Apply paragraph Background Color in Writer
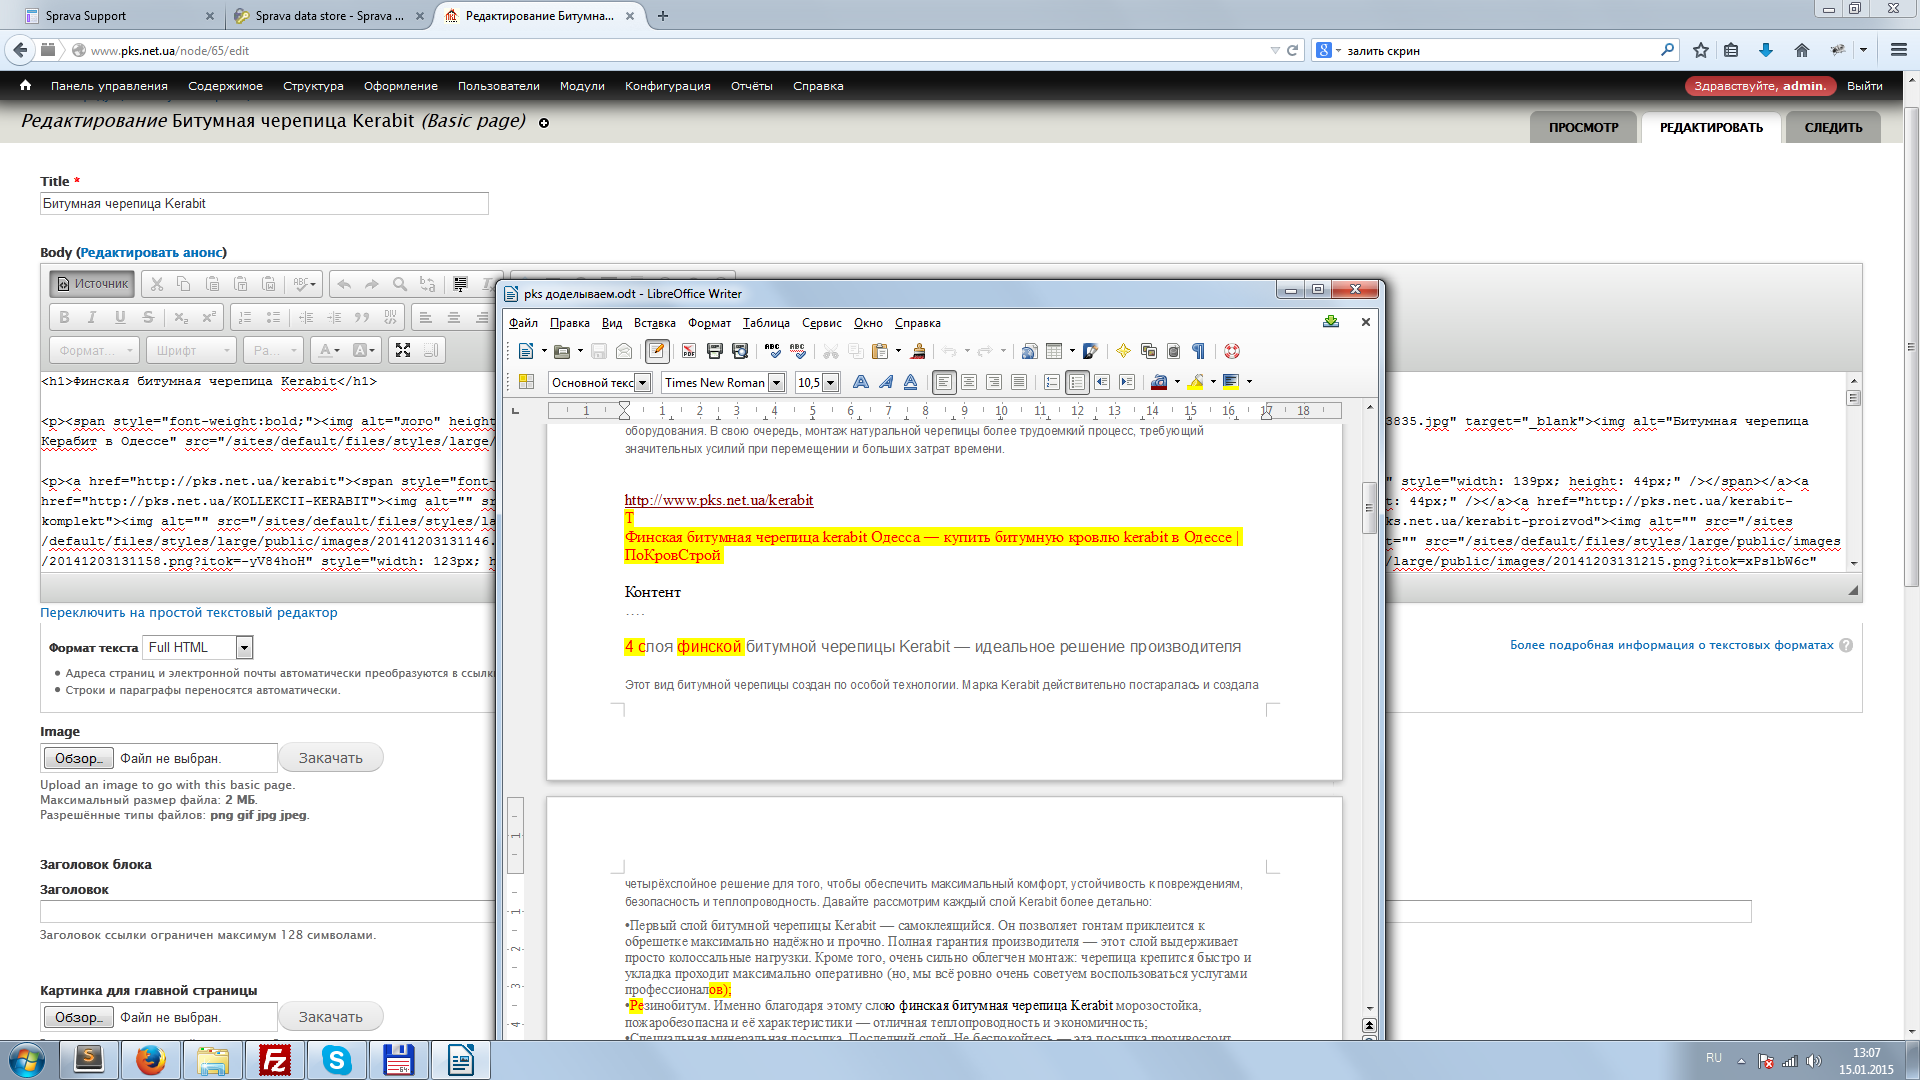The height and width of the screenshot is (1080, 1920). tap(1231, 382)
